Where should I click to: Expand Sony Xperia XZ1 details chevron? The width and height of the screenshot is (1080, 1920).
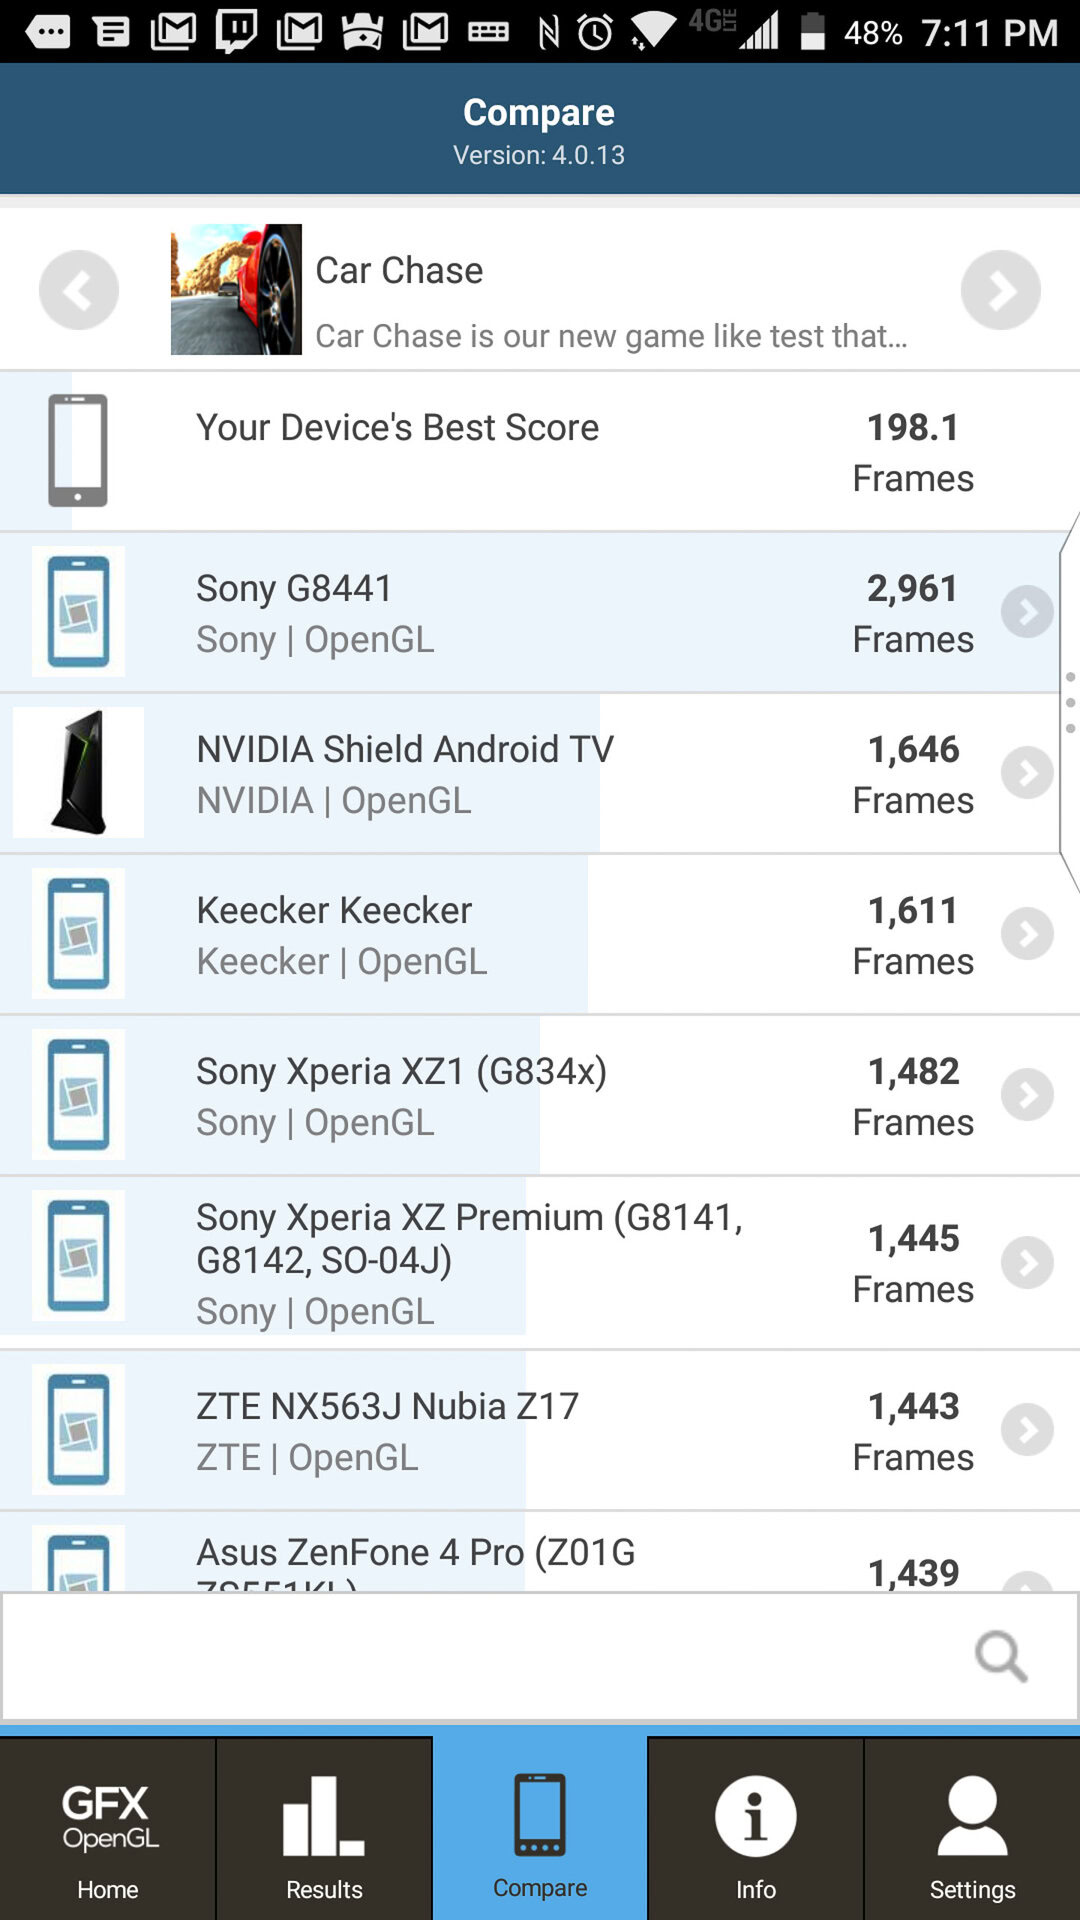pos(1027,1095)
